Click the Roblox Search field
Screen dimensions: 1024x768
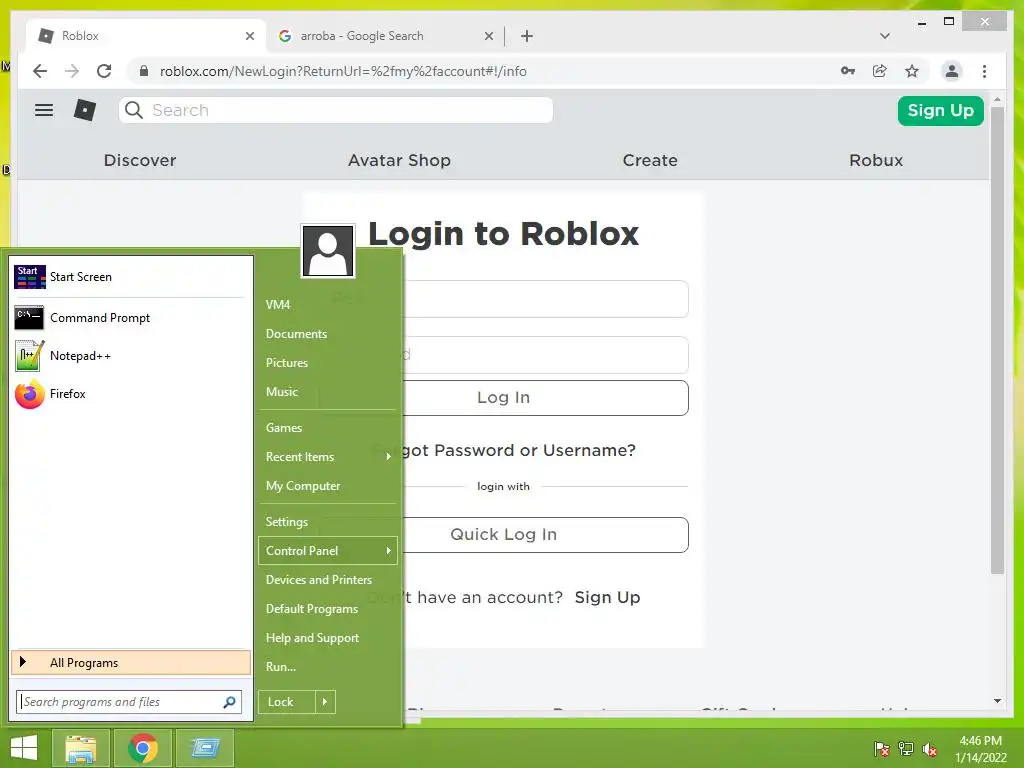tap(336, 110)
